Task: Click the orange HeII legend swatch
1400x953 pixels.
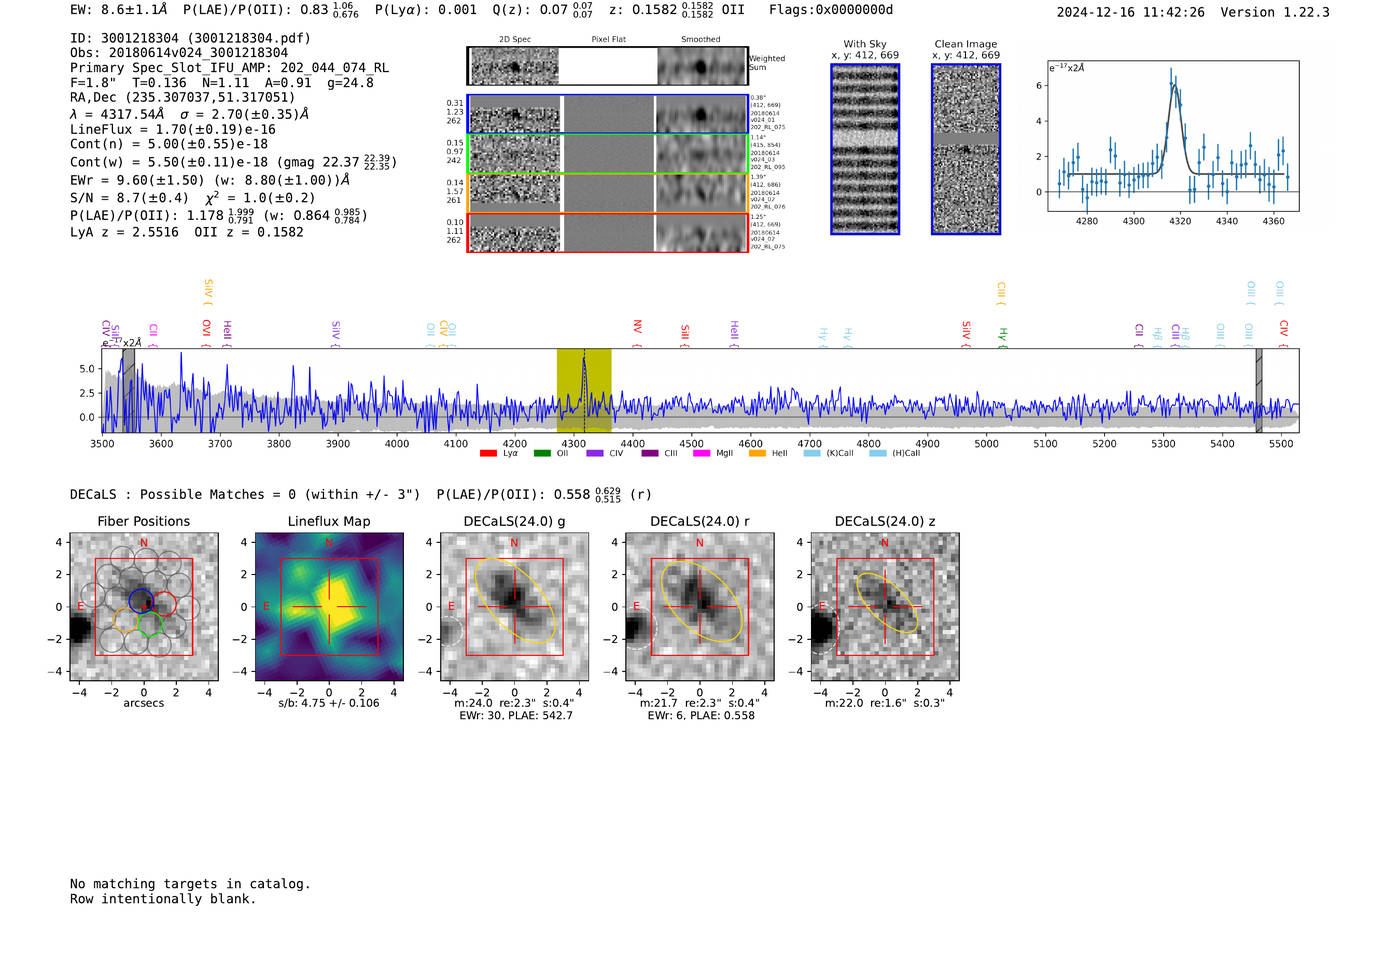Action: coord(757,453)
